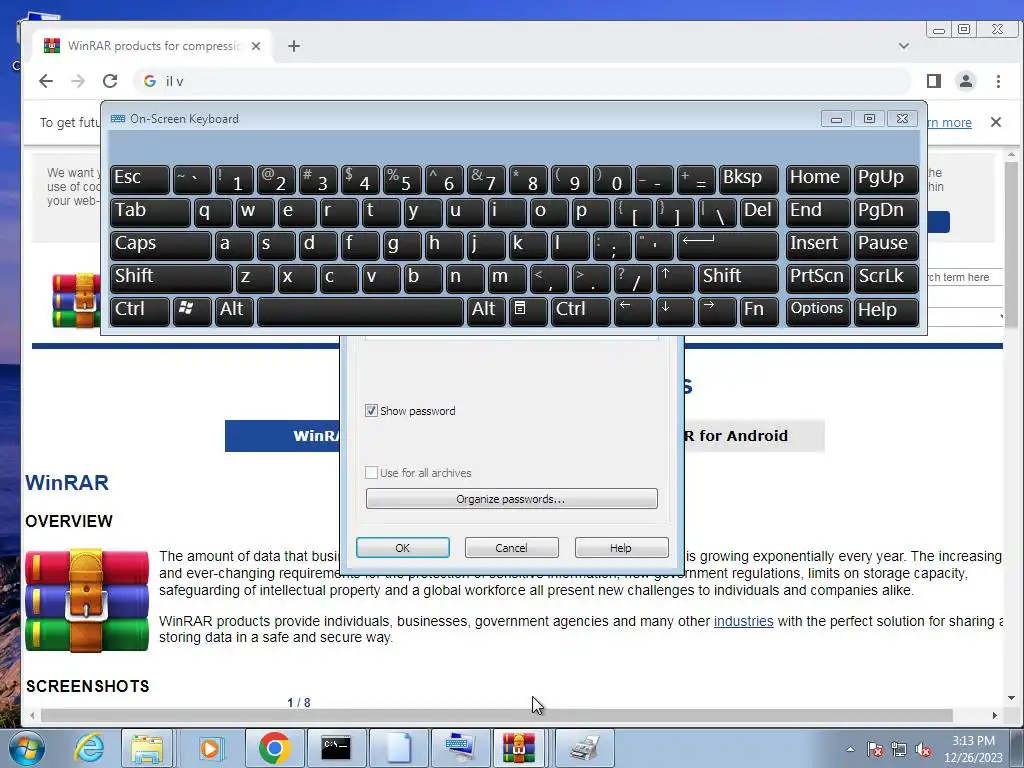Expand Chrome tab search chevron
This screenshot has width=1024, height=768.
[904, 46]
